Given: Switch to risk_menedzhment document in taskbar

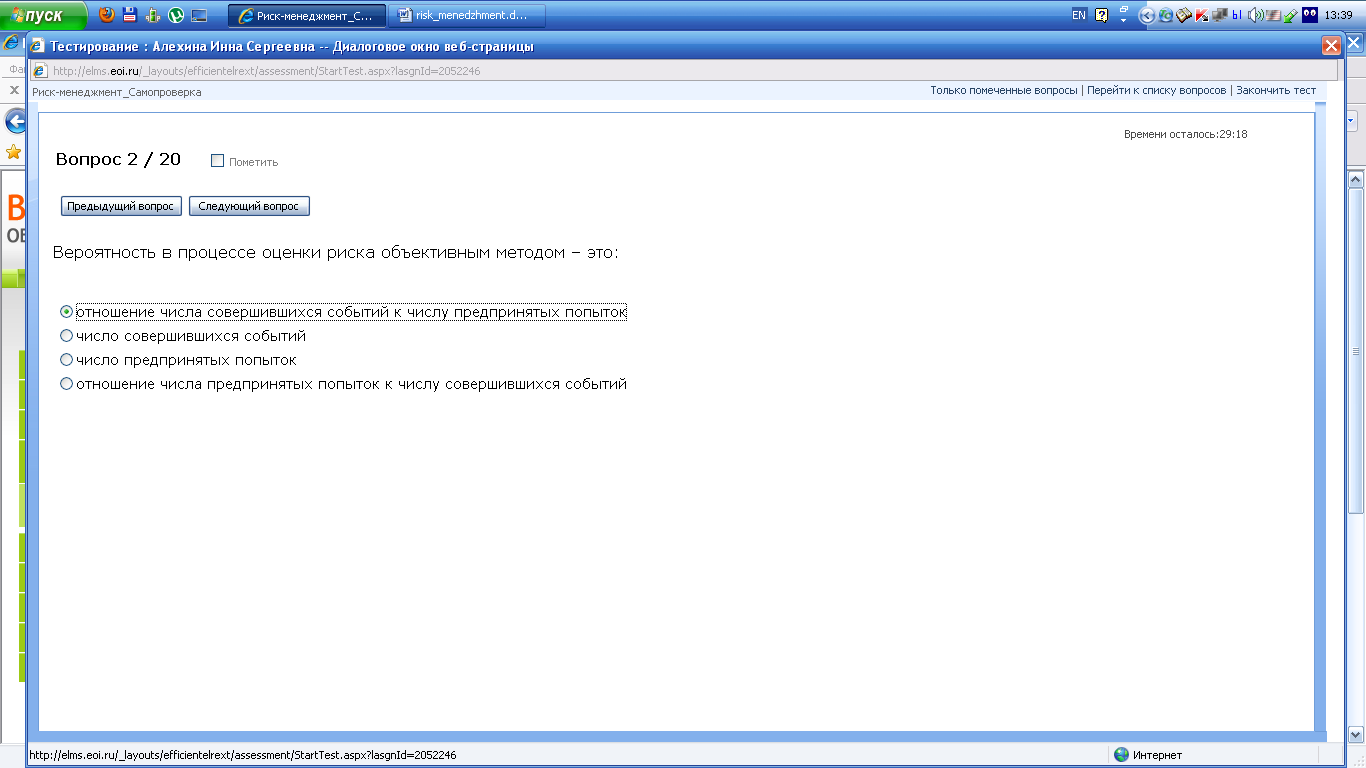Looking at the screenshot, I should coord(467,16).
